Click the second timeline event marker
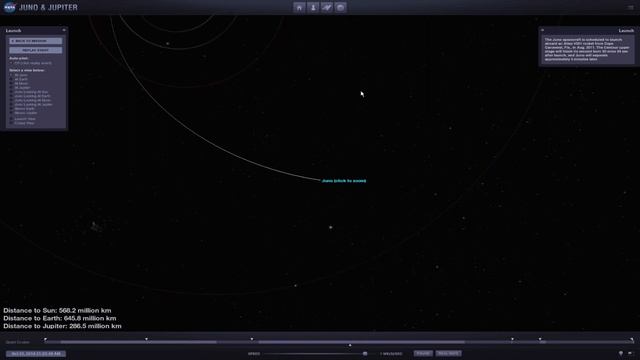Screen dimensions: 640x360 (x=147, y=339)
